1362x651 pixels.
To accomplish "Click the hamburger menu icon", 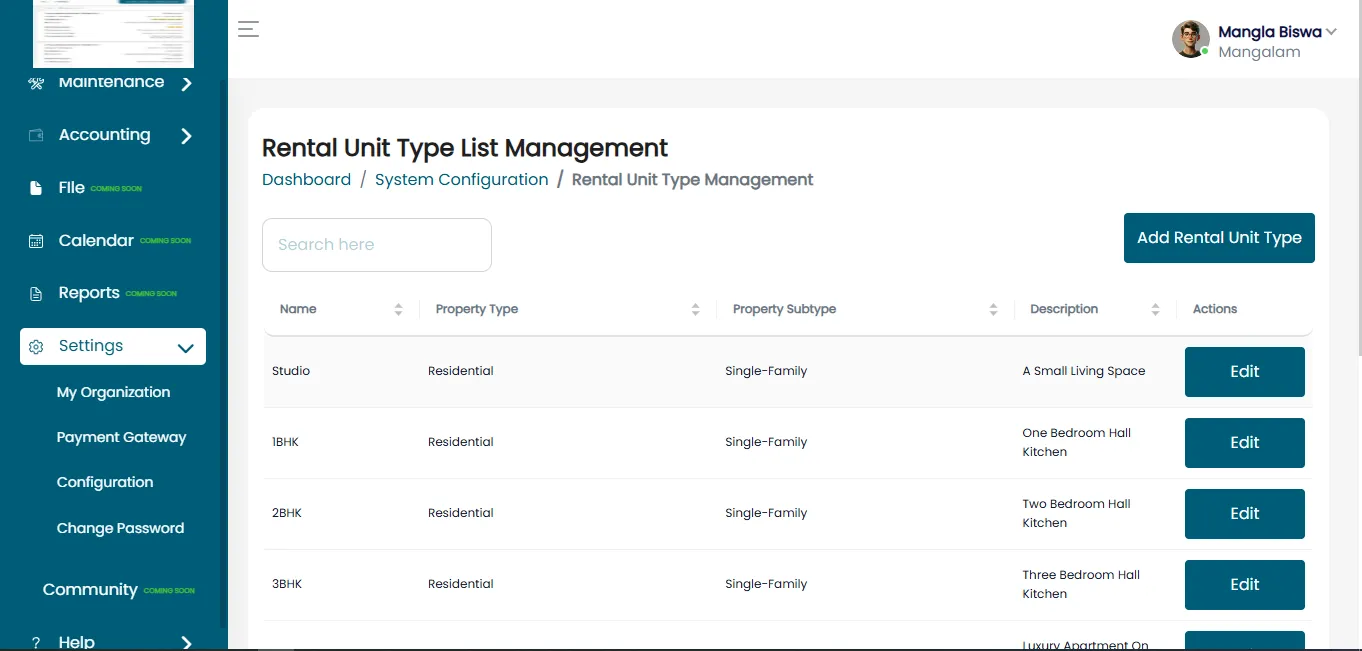I will tap(248, 29).
